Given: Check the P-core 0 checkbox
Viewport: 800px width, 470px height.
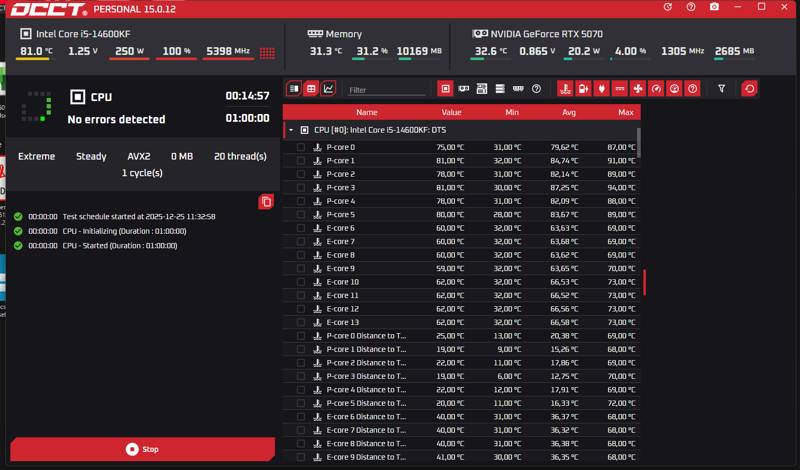Looking at the screenshot, I should pos(301,147).
